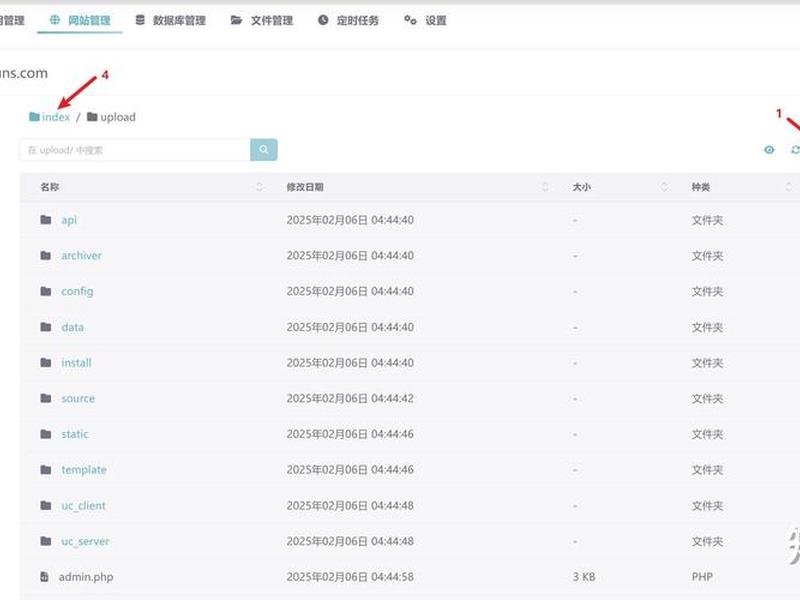Click the folder icon beside data
Viewport: 800px width, 600px height.
click(46, 327)
